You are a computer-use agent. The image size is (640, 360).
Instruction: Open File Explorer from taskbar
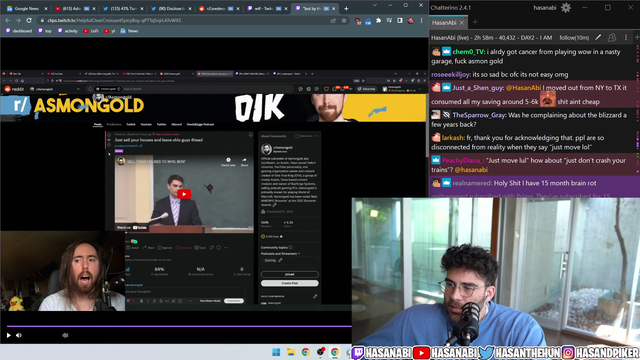291,352
